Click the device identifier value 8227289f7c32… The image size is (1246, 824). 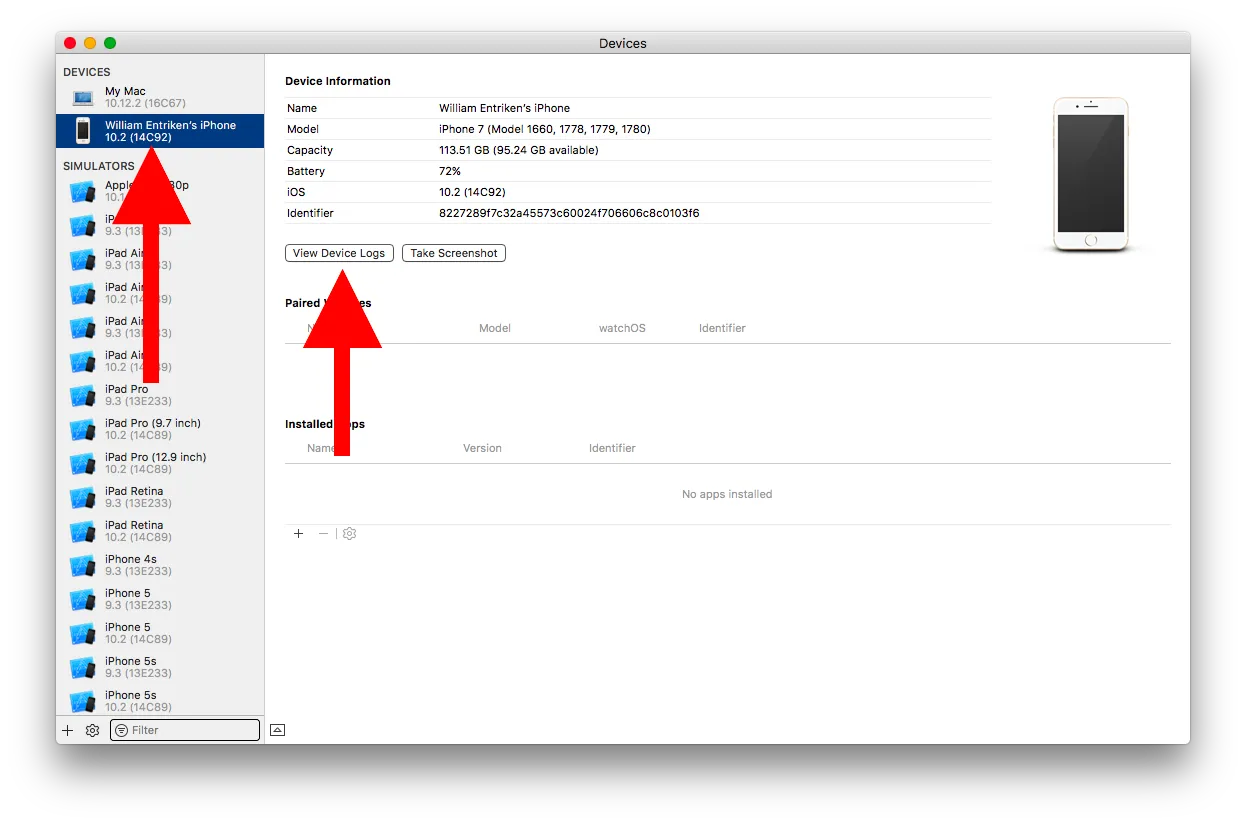pyautogui.click(x=569, y=213)
